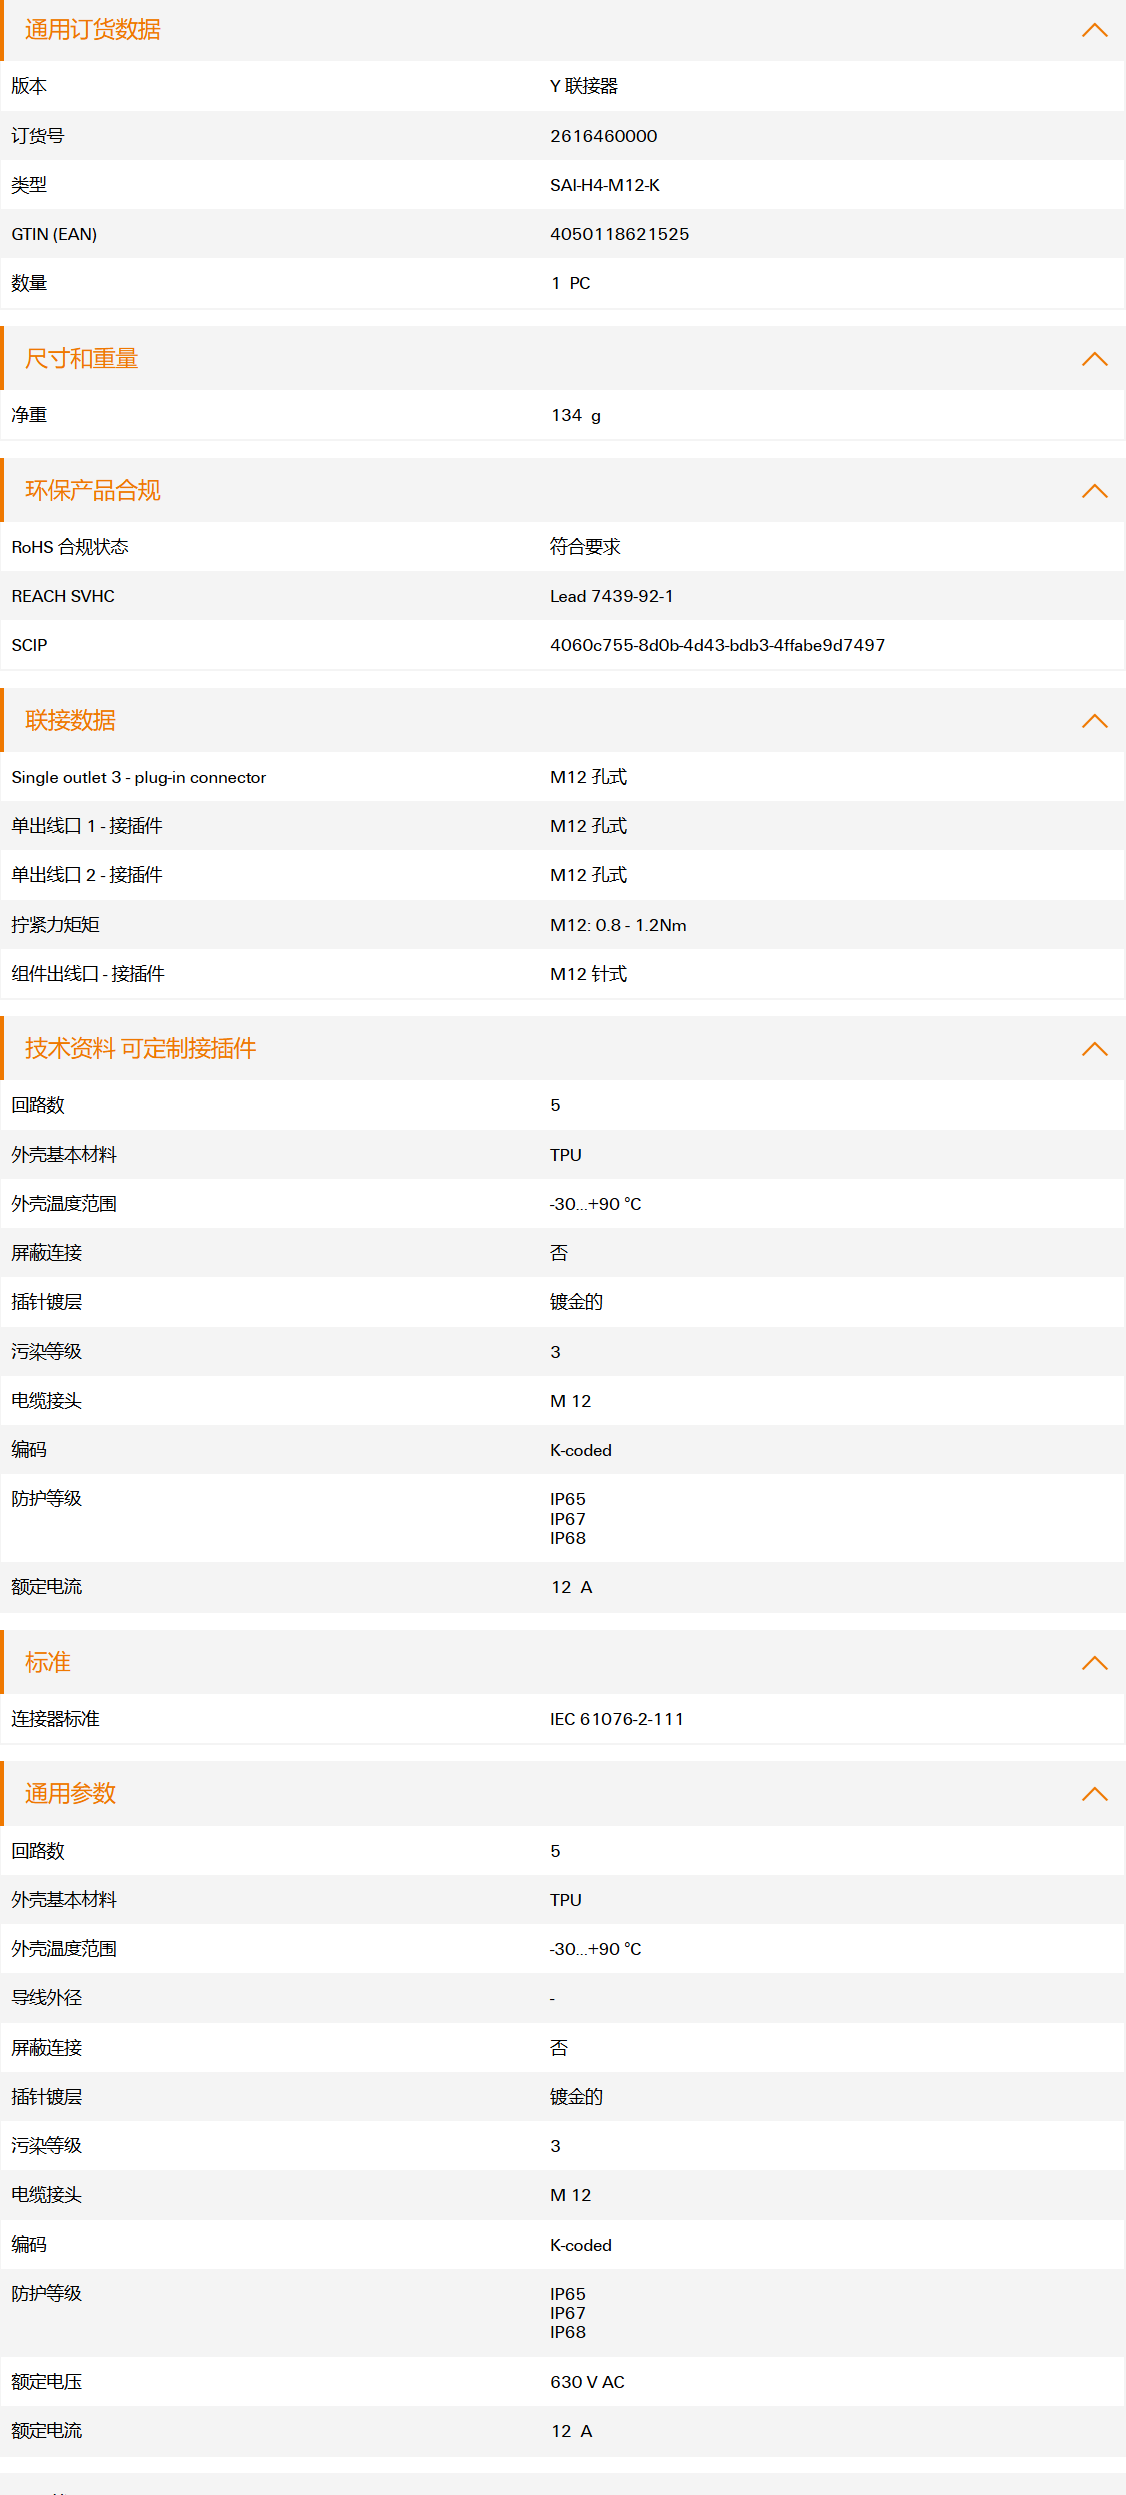Select rated voltage 630 V AC
The height and width of the screenshot is (2495, 1126).
tap(588, 2382)
